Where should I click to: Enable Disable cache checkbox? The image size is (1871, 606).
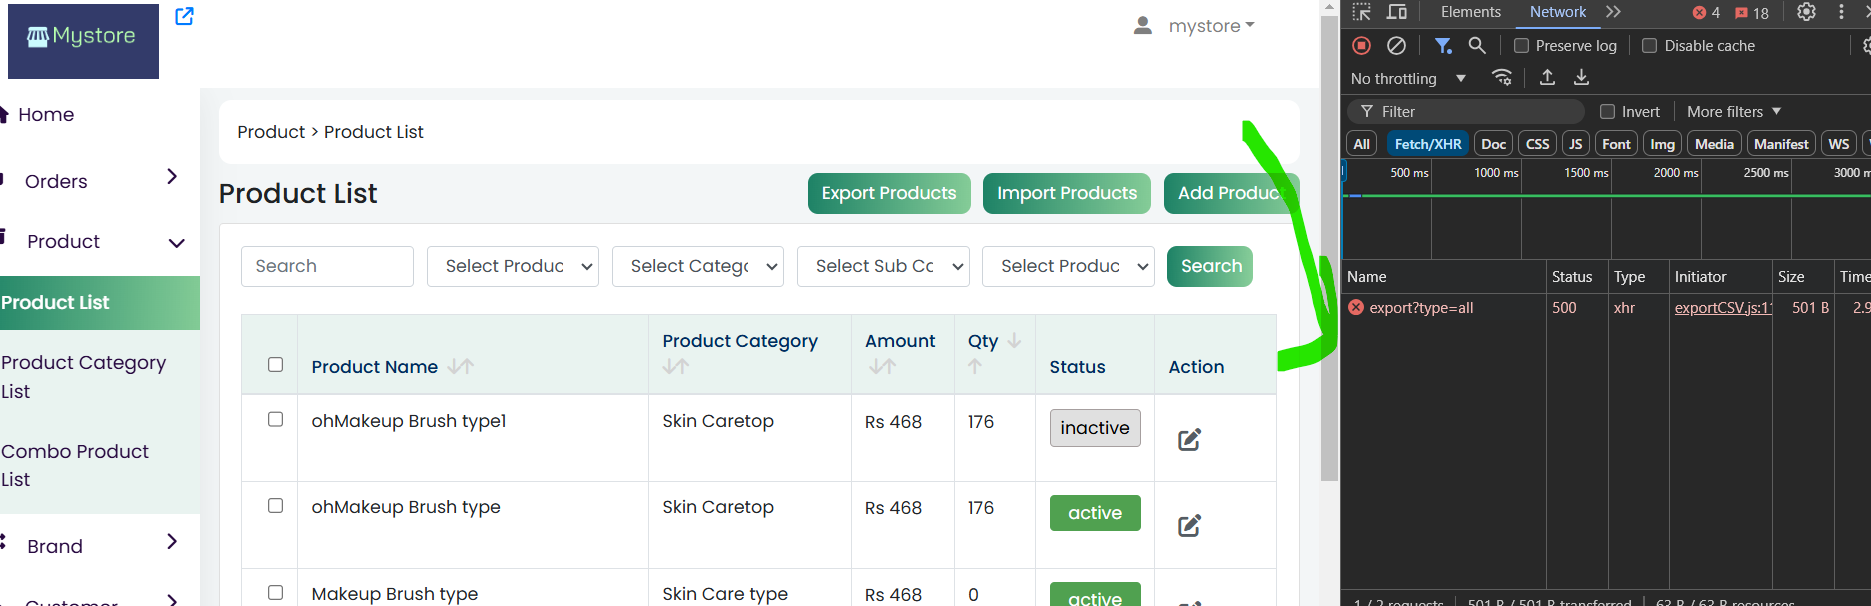[x=1650, y=46]
